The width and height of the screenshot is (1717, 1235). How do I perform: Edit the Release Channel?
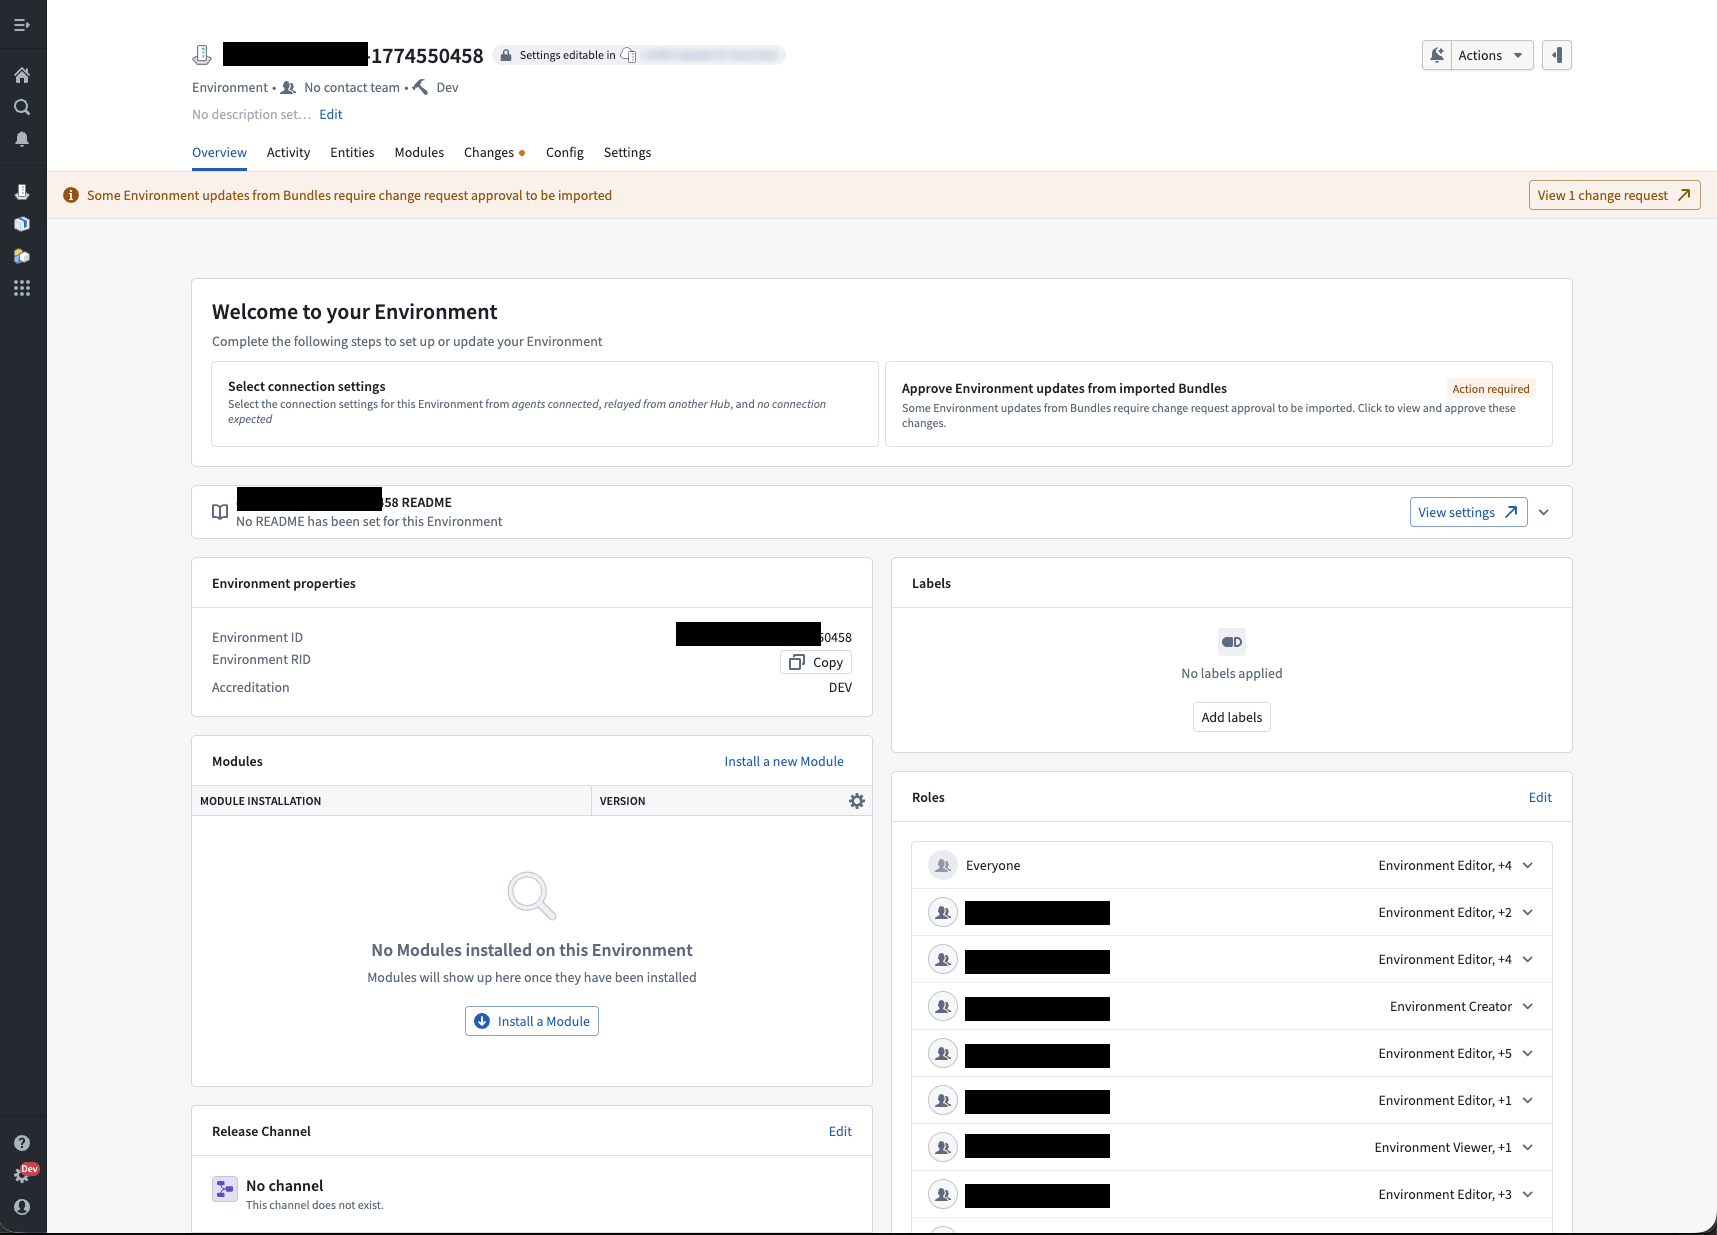pos(840,1131)
